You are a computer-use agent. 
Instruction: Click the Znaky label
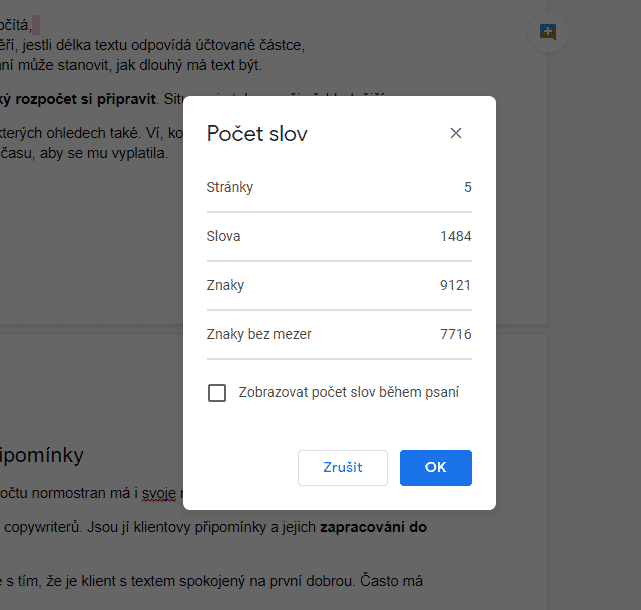click(x=225, y=285)
